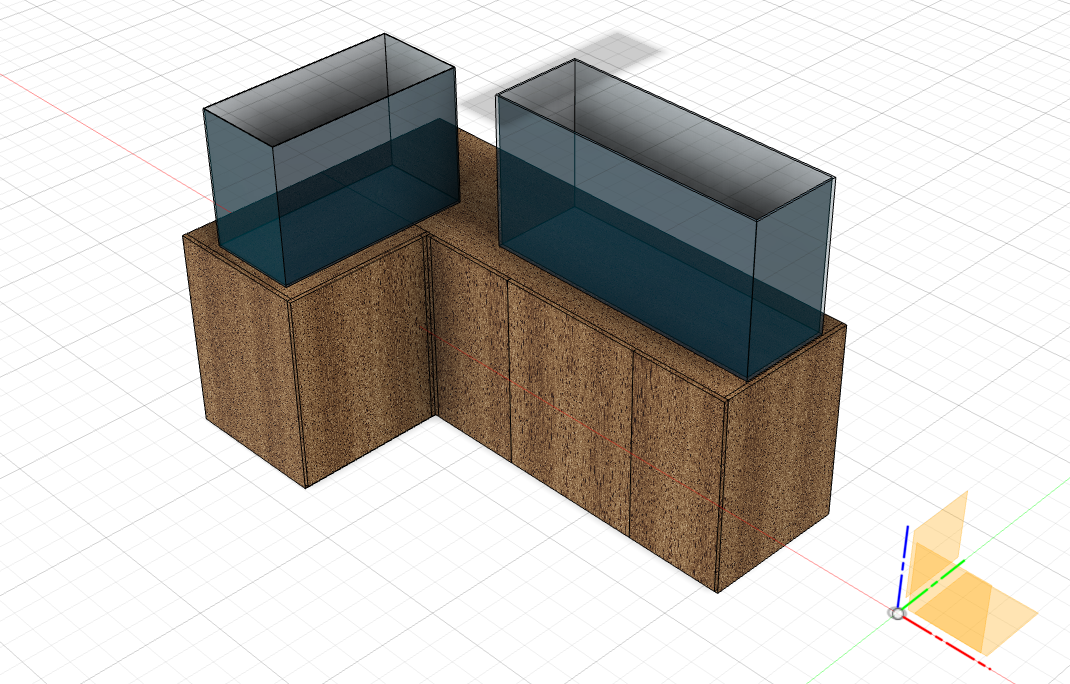The width and height of the screenshot is (1070, 684).
Task: Click the blue vertical axis at origin
Action: [903, 565]
